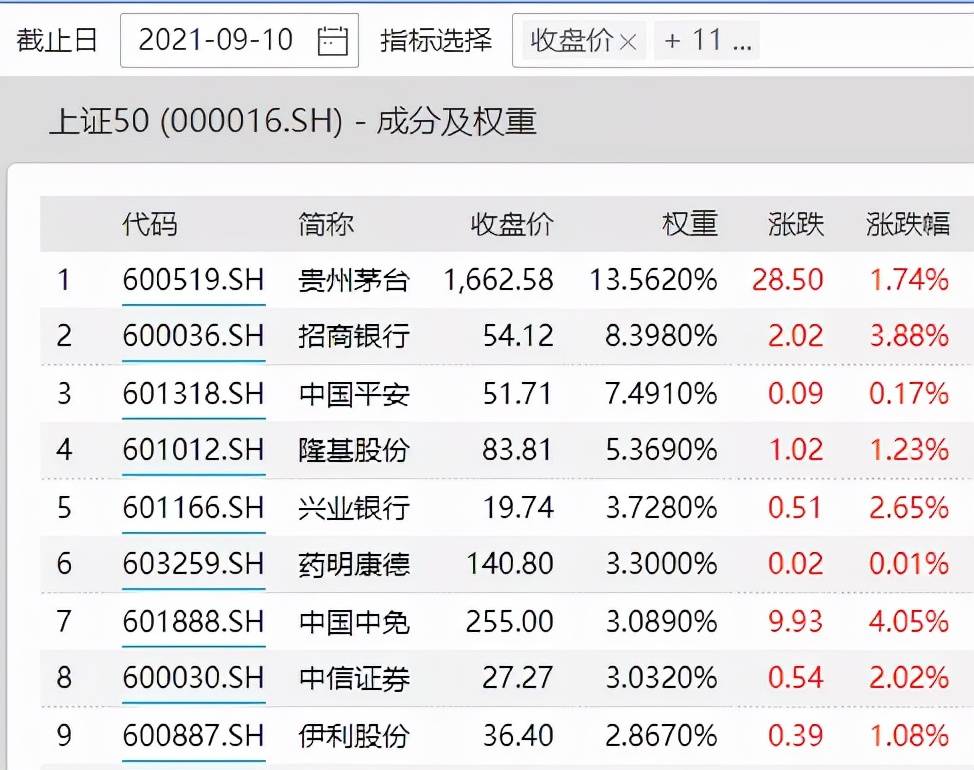Sort table by 权重 column
This screenshot has width=974, height=770.
(x=690, y=224)
